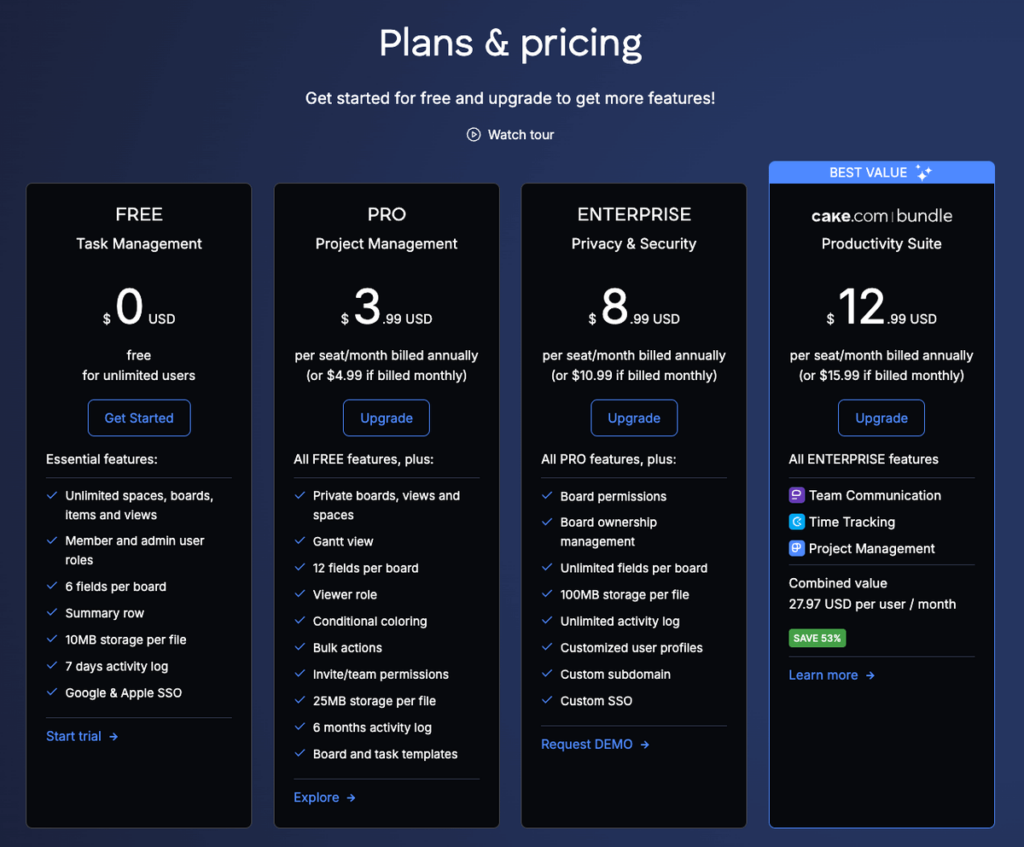
Task: Click Get Started on the FREE plan
Action: click(x=139, y=418)
